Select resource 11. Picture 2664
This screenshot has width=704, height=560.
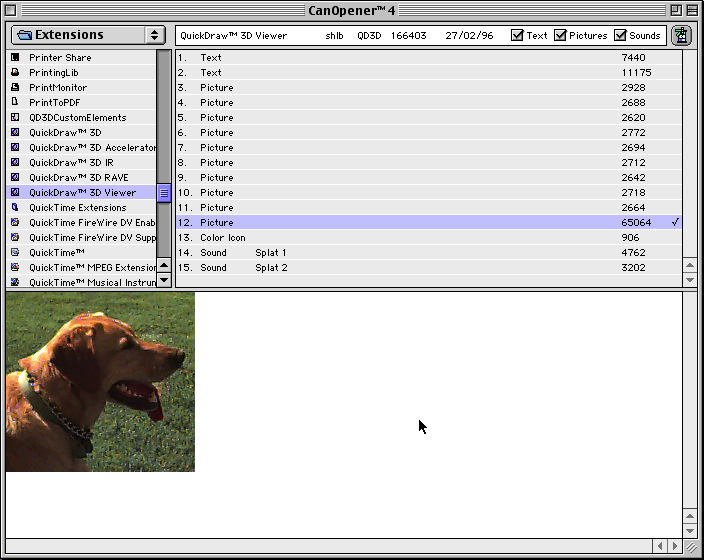pyautogui.click(x=429, y=207)
